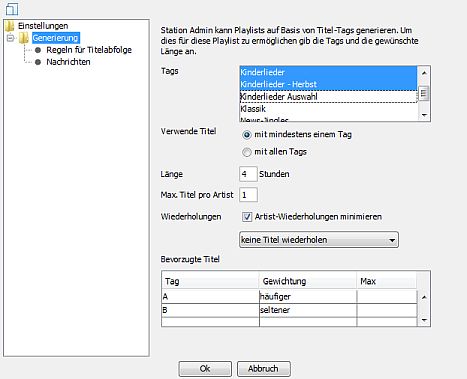
Task: Open the Nachrichten tree item
Action: click(x=68, y=62)
